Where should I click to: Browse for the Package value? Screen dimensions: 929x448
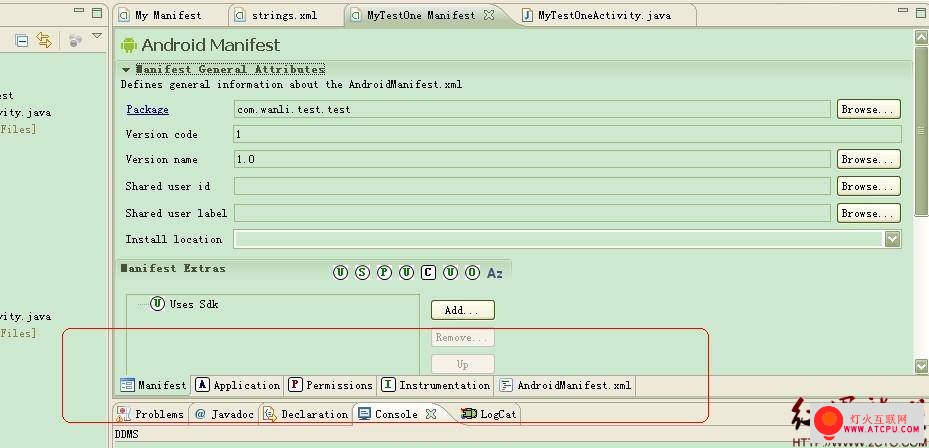[x=869, y=110]
